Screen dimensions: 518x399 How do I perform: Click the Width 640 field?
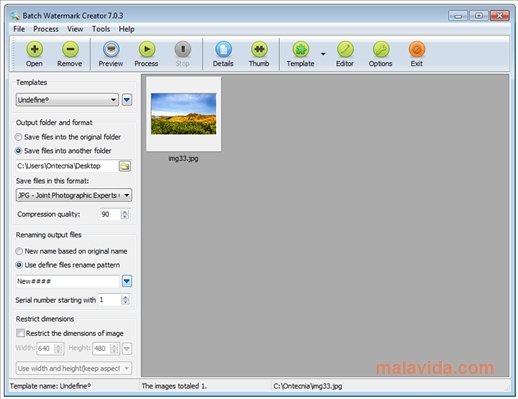point(46,349)
